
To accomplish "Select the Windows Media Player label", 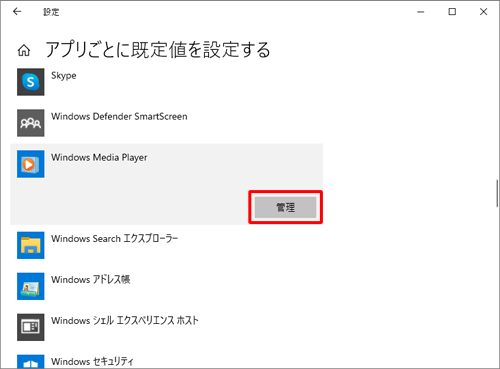I will coord(99,157).
